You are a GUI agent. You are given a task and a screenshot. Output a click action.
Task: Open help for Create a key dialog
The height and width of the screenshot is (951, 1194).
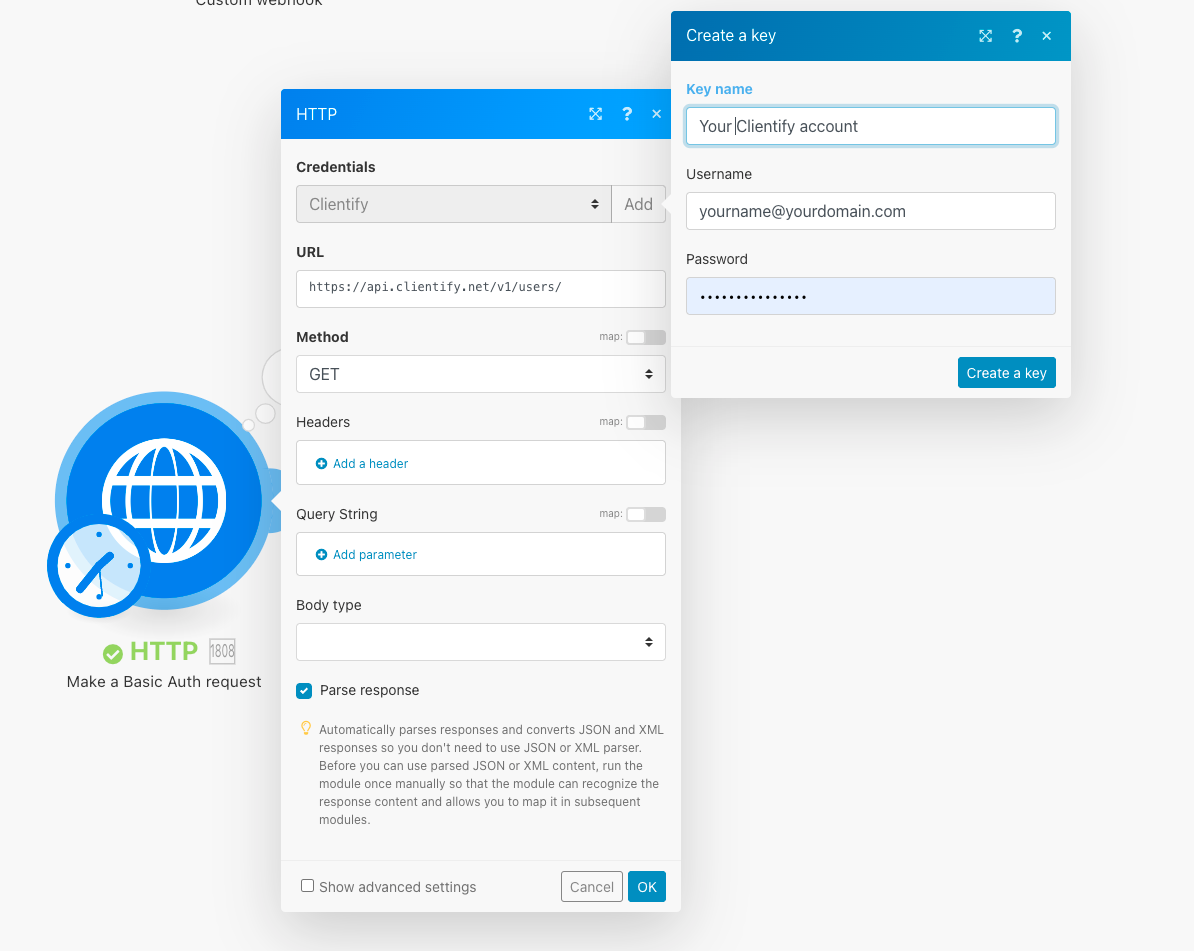1017,36
